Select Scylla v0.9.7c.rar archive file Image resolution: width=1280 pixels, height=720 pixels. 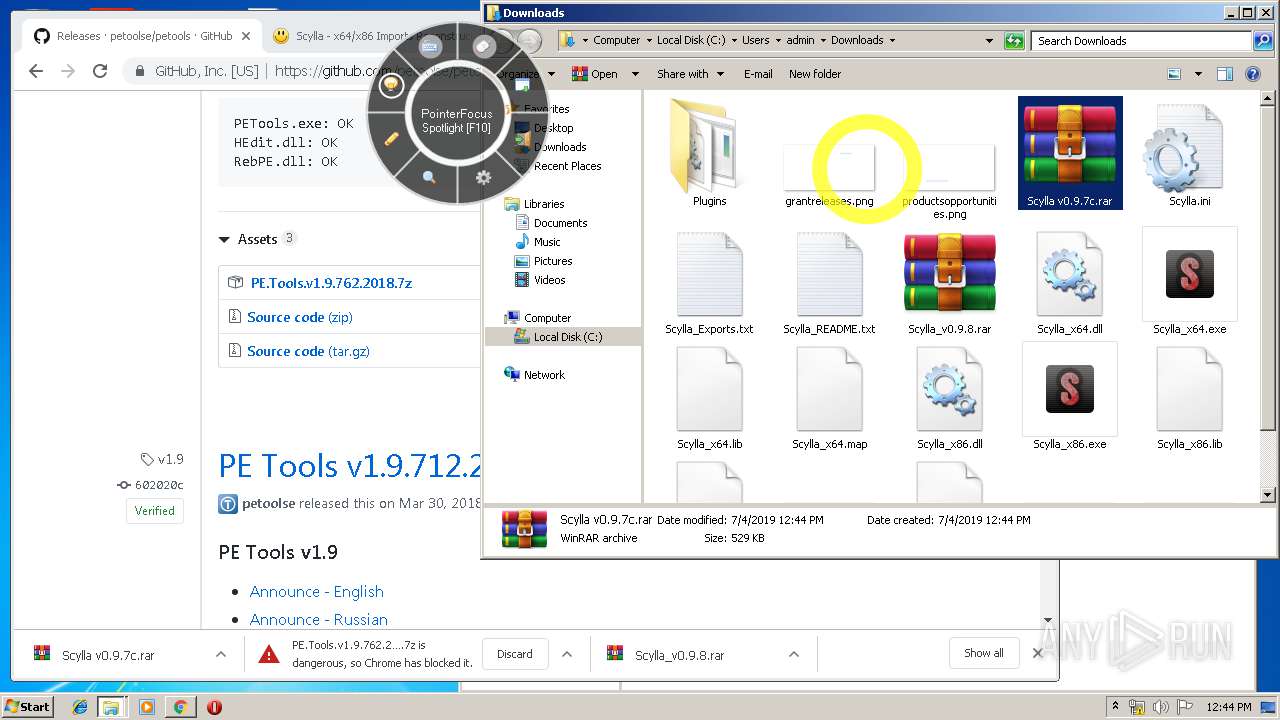pyautogui.click(x=1069, y=153)
